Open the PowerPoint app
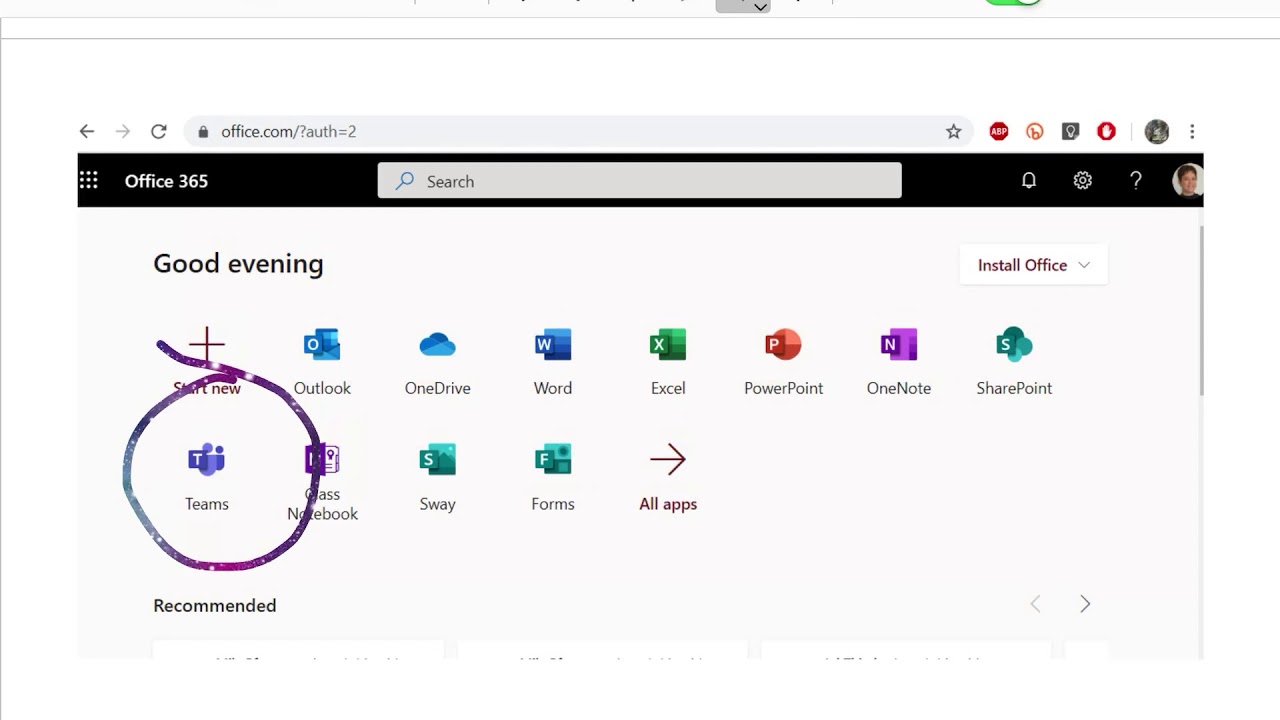Image resolution: width=1280 pixels, height=720 pixels. (783, 362)
